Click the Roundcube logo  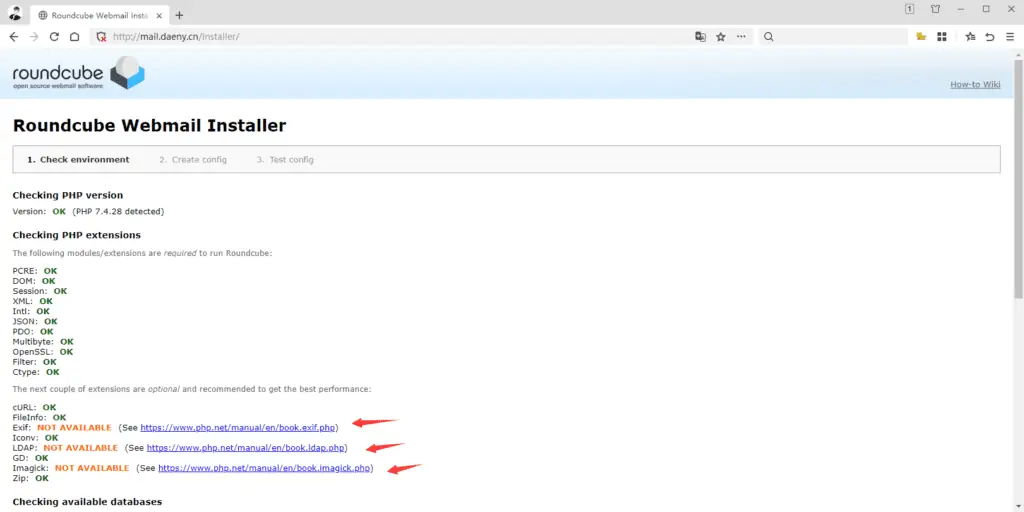pos(79,74)
